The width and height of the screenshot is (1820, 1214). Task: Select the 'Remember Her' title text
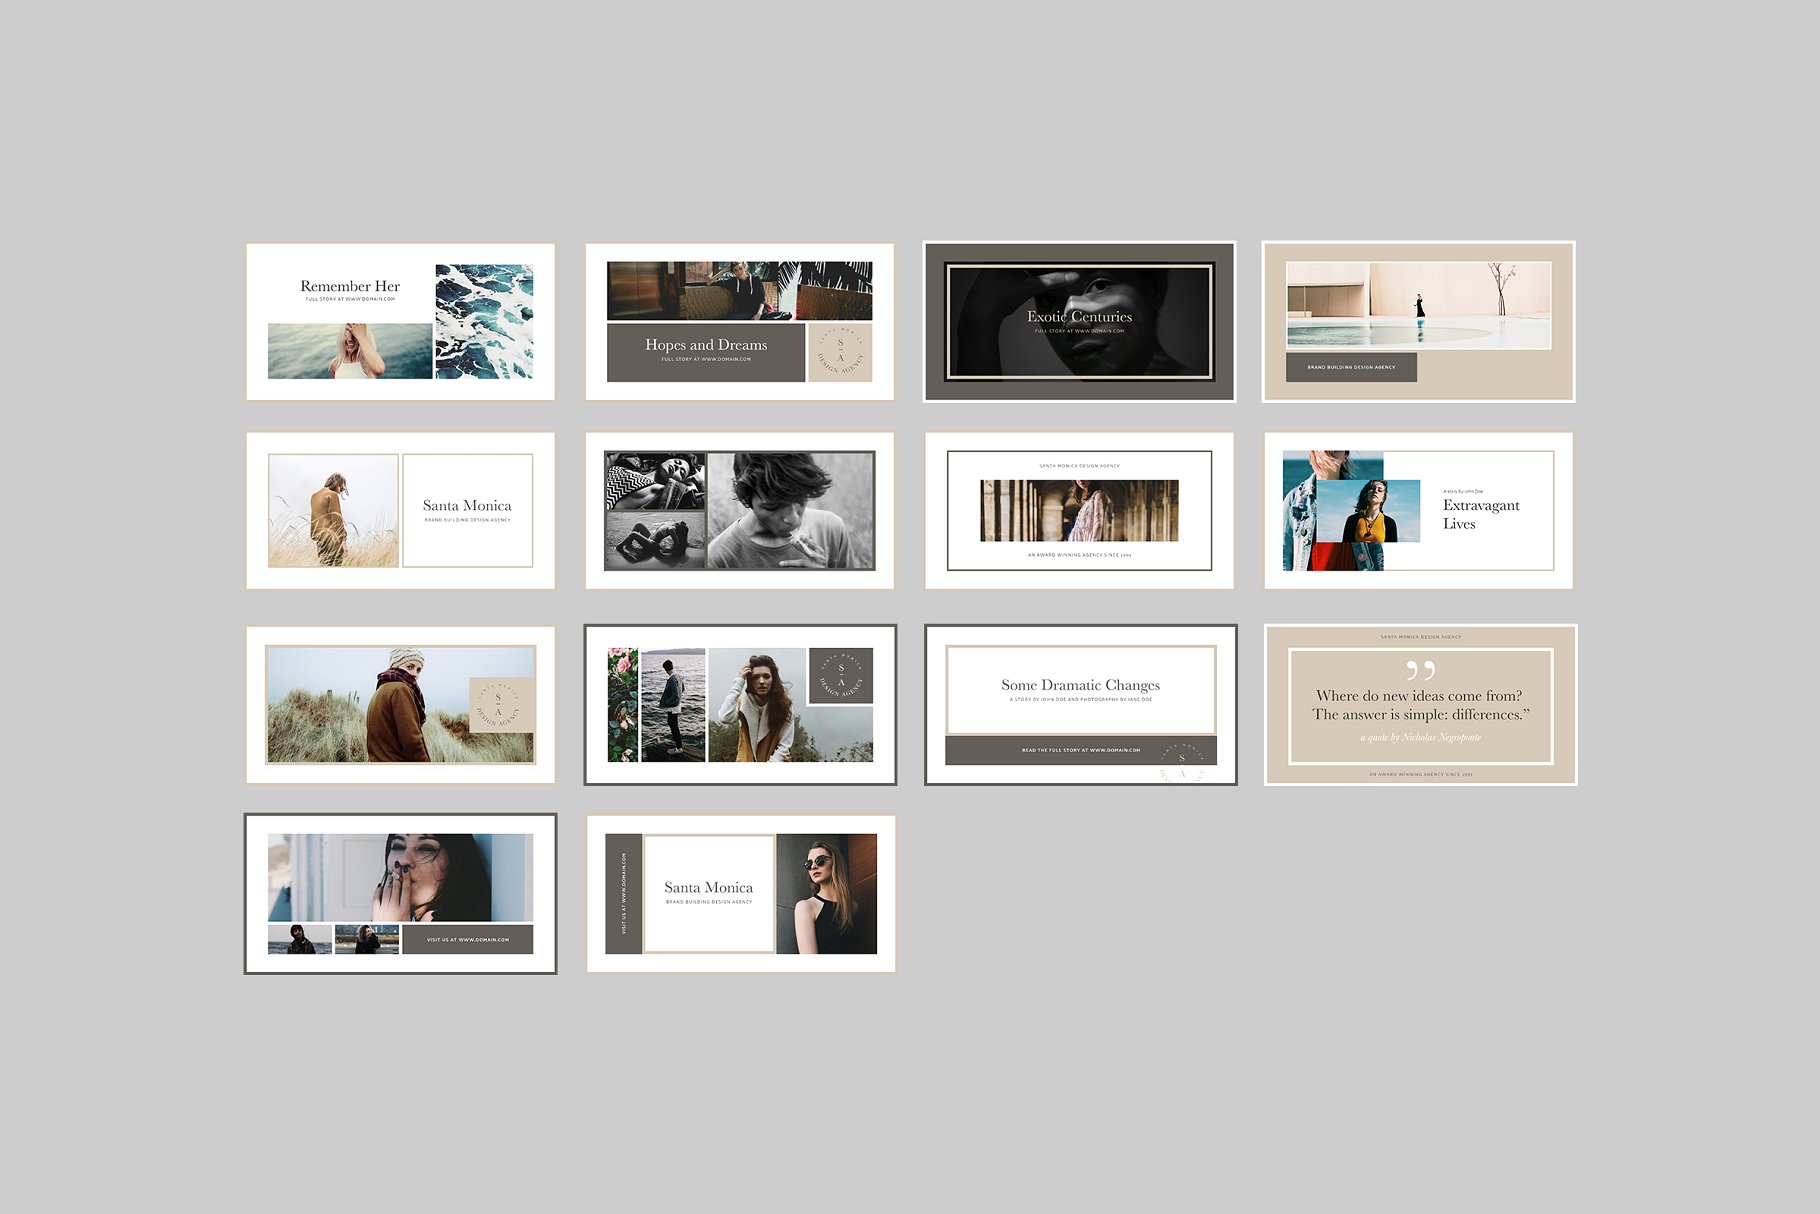(350, 286)
